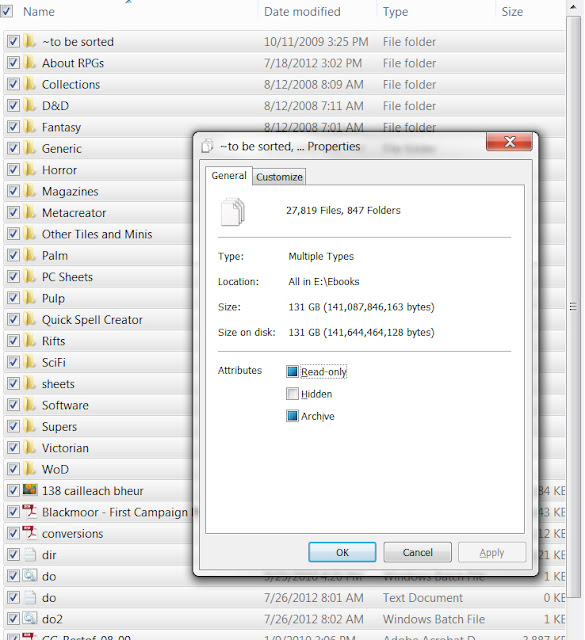Uncheck the checkbox for sheets folder
585x640 pixels.
tap(13, 383)
